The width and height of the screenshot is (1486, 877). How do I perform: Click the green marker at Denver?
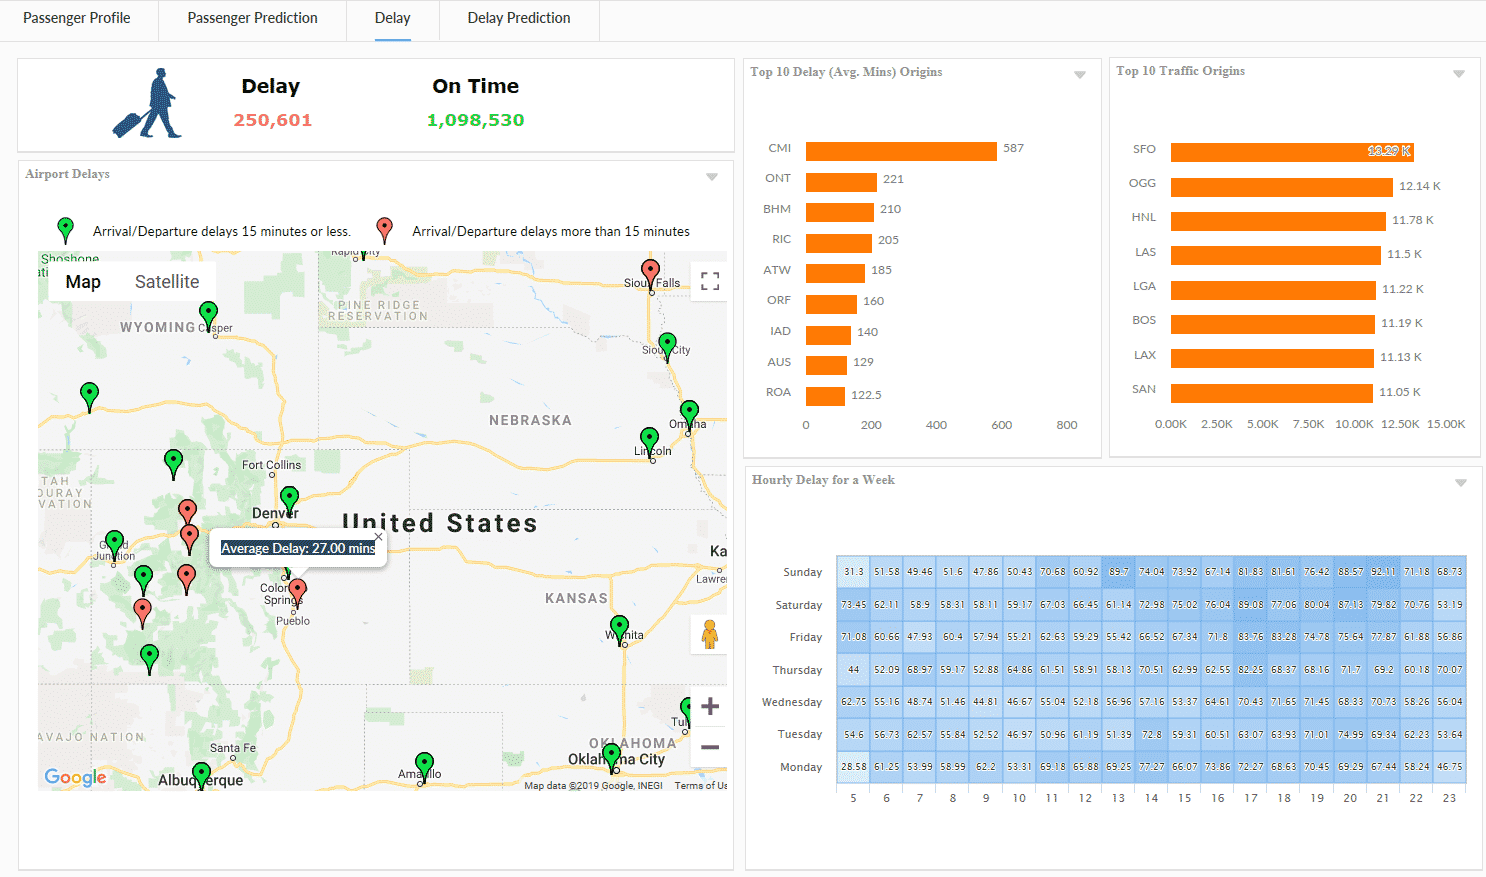coord(289,498)
